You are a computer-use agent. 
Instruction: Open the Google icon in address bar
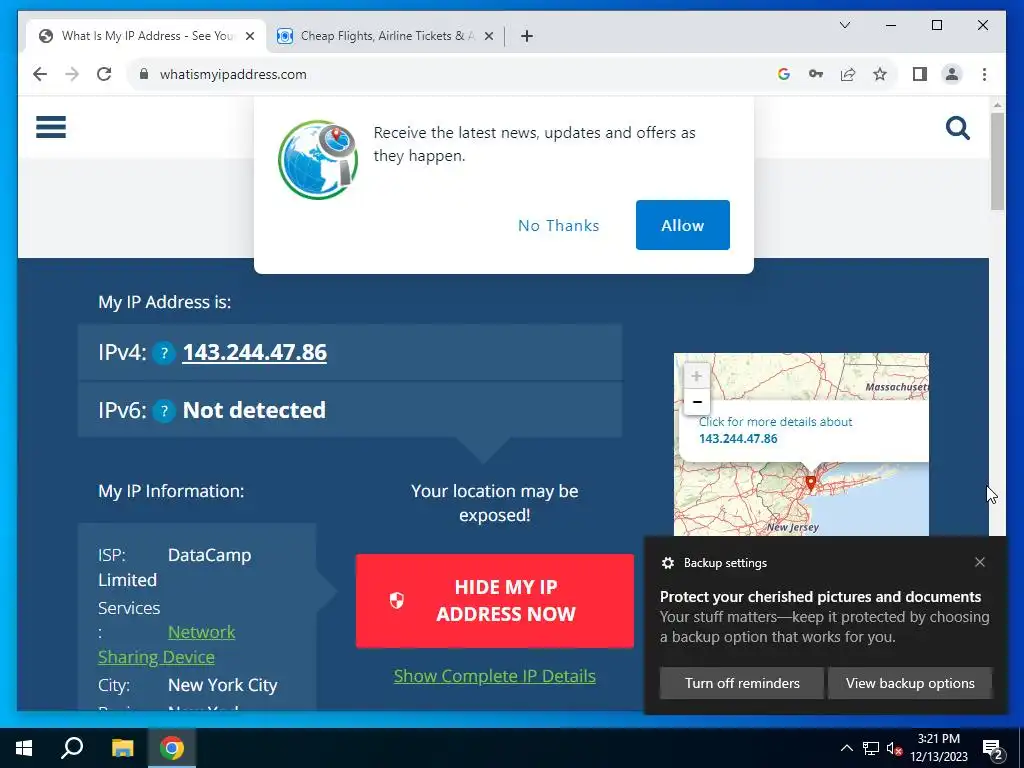pos(784,74)
